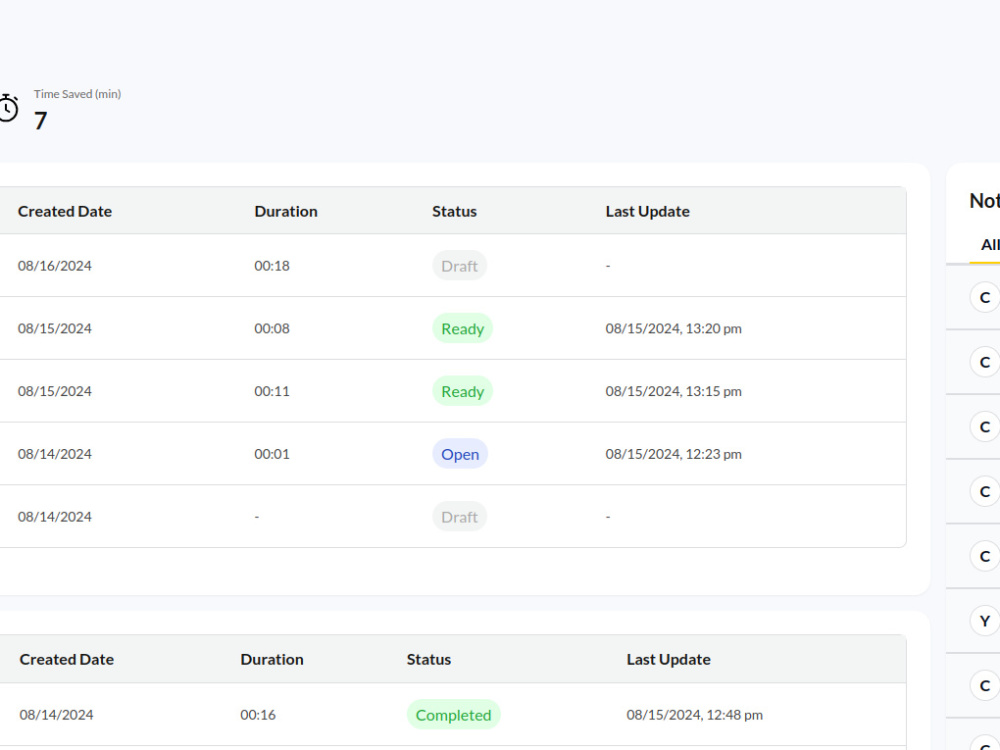The width and height of the screenshot is (1000, 750).
Task: Click the Time Saved value 7
Action: (40, 121)
